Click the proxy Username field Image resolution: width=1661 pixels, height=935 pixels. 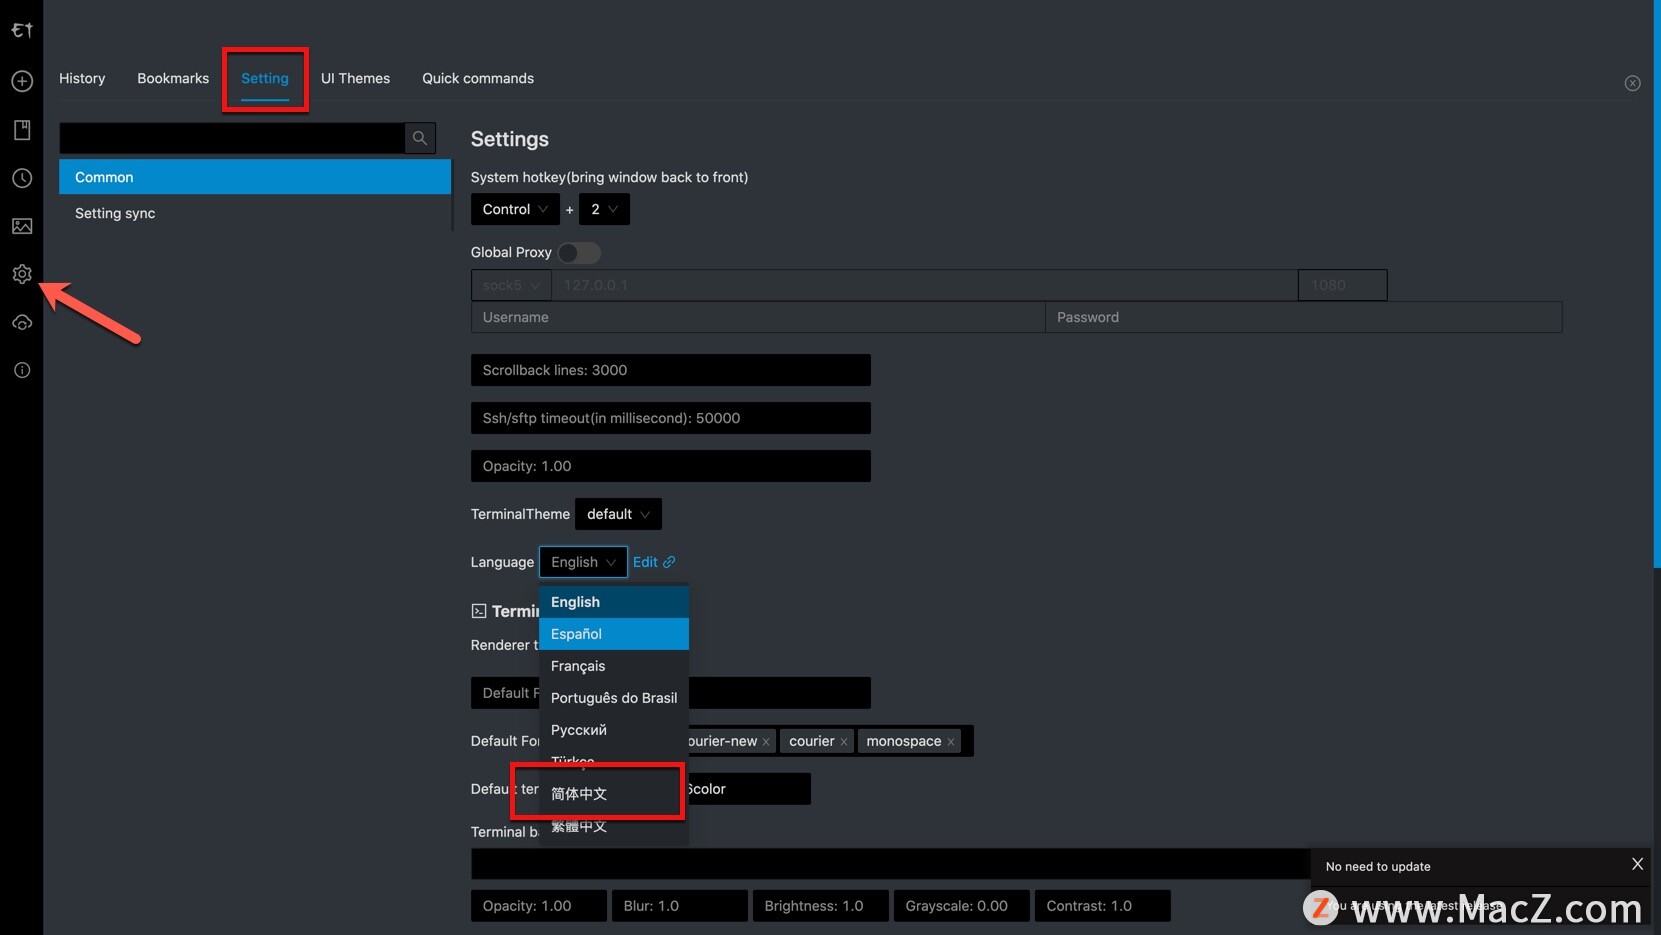(x=758, y=317)
